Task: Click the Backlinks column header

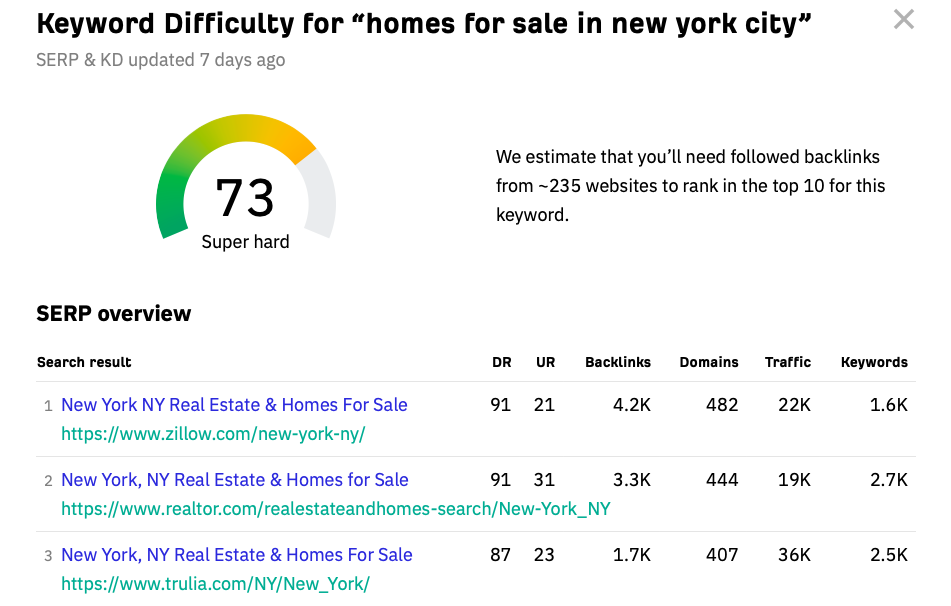Action: pos(618,362)
